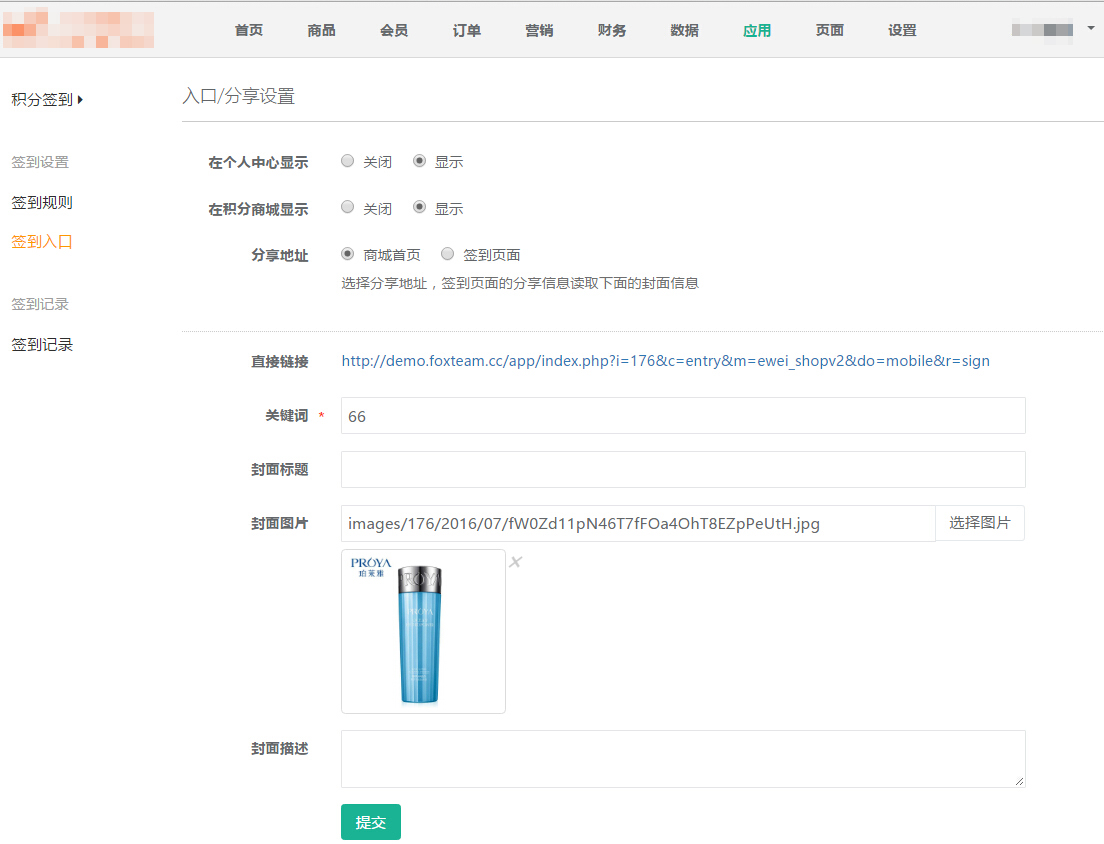
Task: Click into the 封面描述 text area
Action: tap(683, 759)
